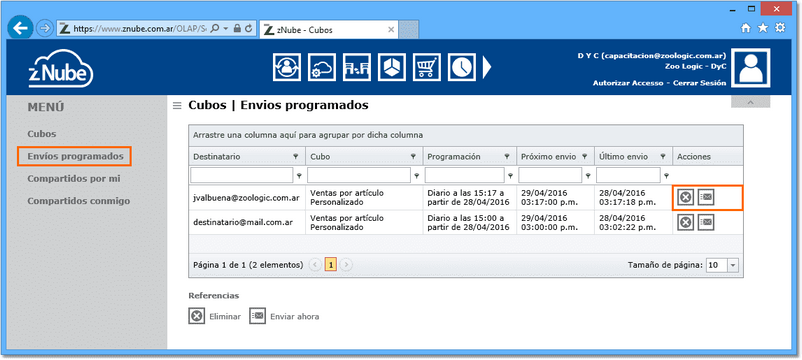Select the 'Diario a las 15:17' schedule cell
The image size is (802, 360).
pyautogui.click(x=469, y=197)
